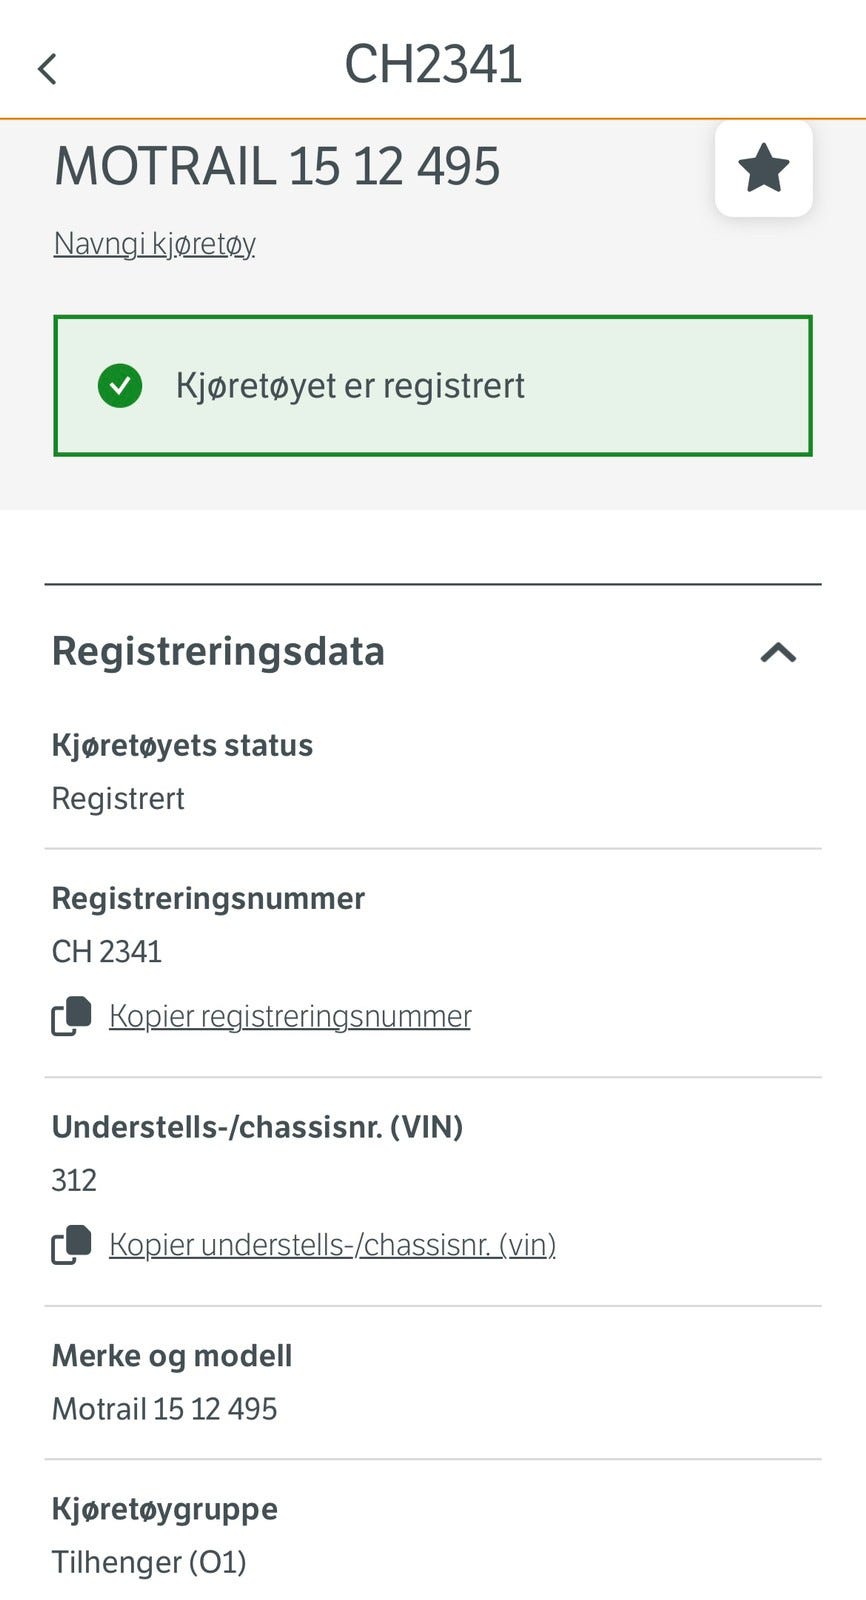Select the CH2341 page title
This screenshot has height=1600, width=866.
pos(433,65)
